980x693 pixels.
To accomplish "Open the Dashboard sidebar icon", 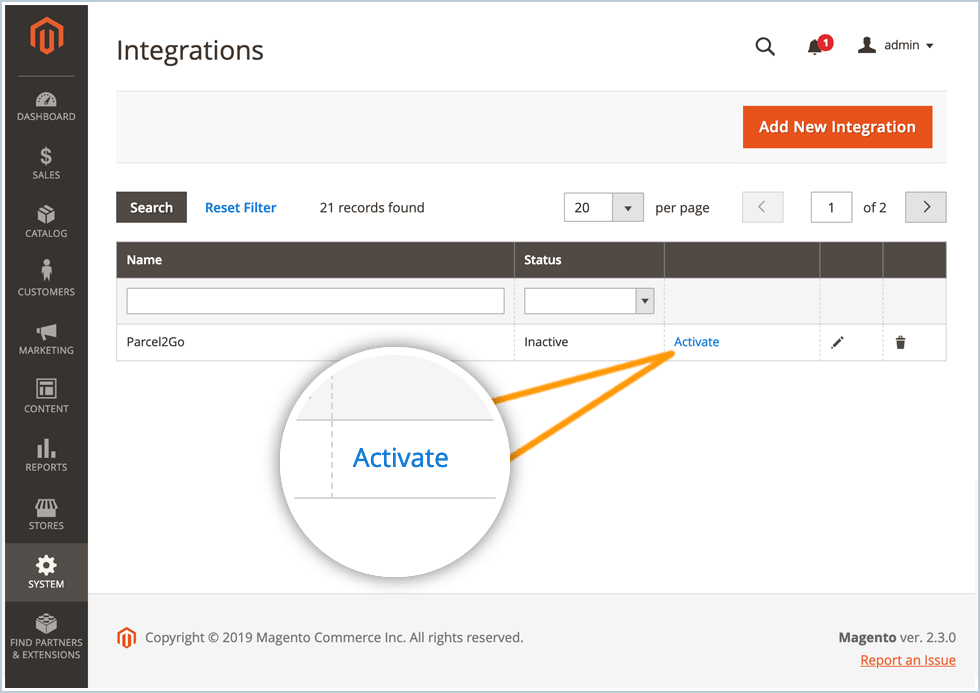I will [46, 106].
